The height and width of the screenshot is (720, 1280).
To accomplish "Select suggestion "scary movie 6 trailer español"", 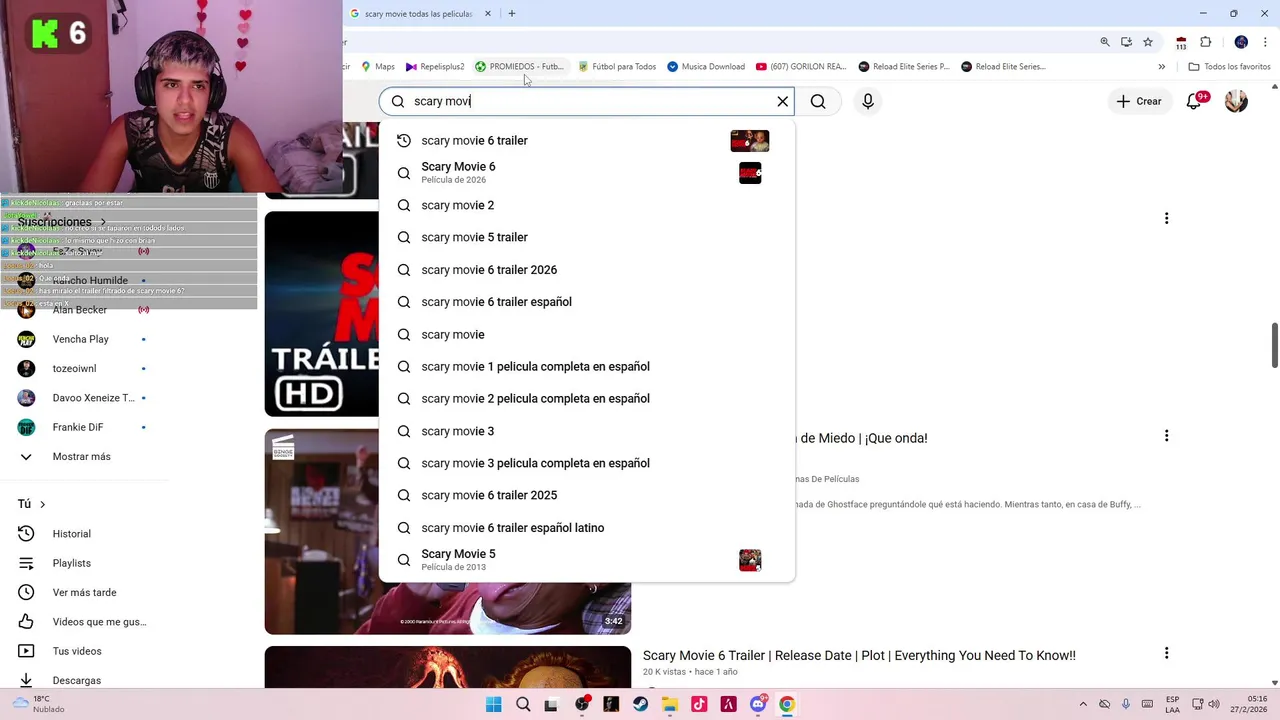I will coord(587,302).
